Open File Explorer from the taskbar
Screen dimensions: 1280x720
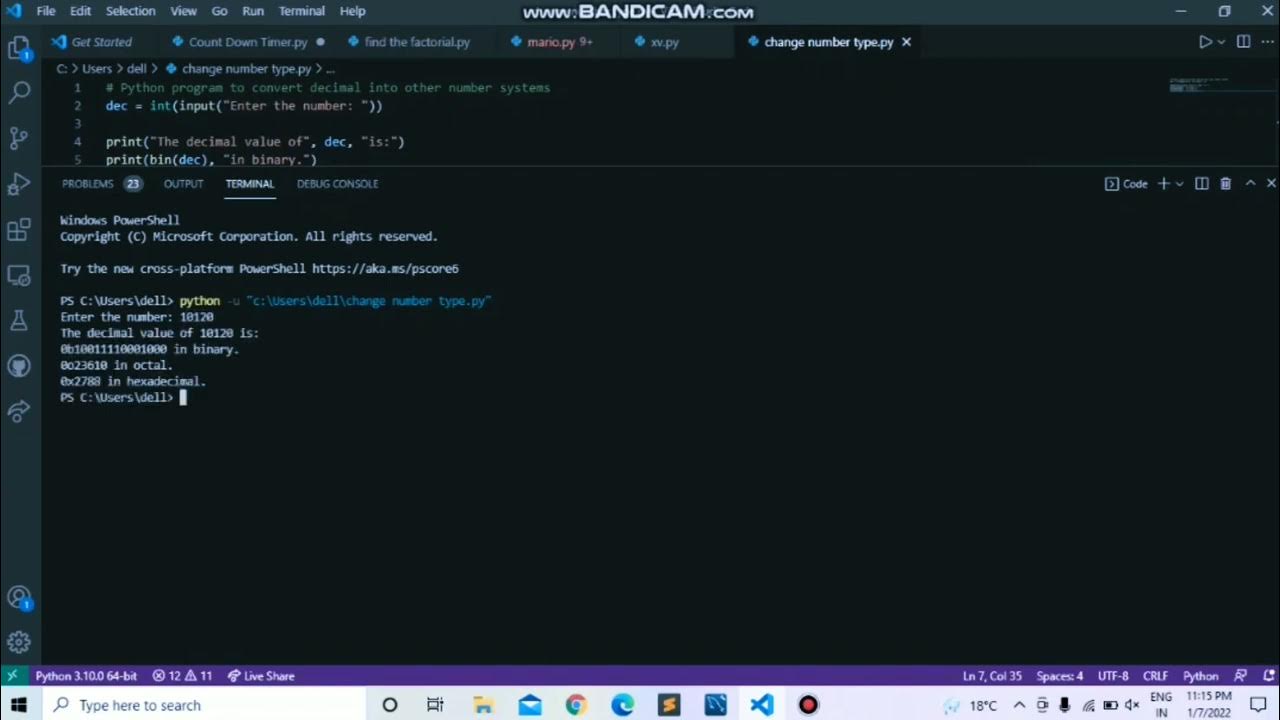point(483,705)
